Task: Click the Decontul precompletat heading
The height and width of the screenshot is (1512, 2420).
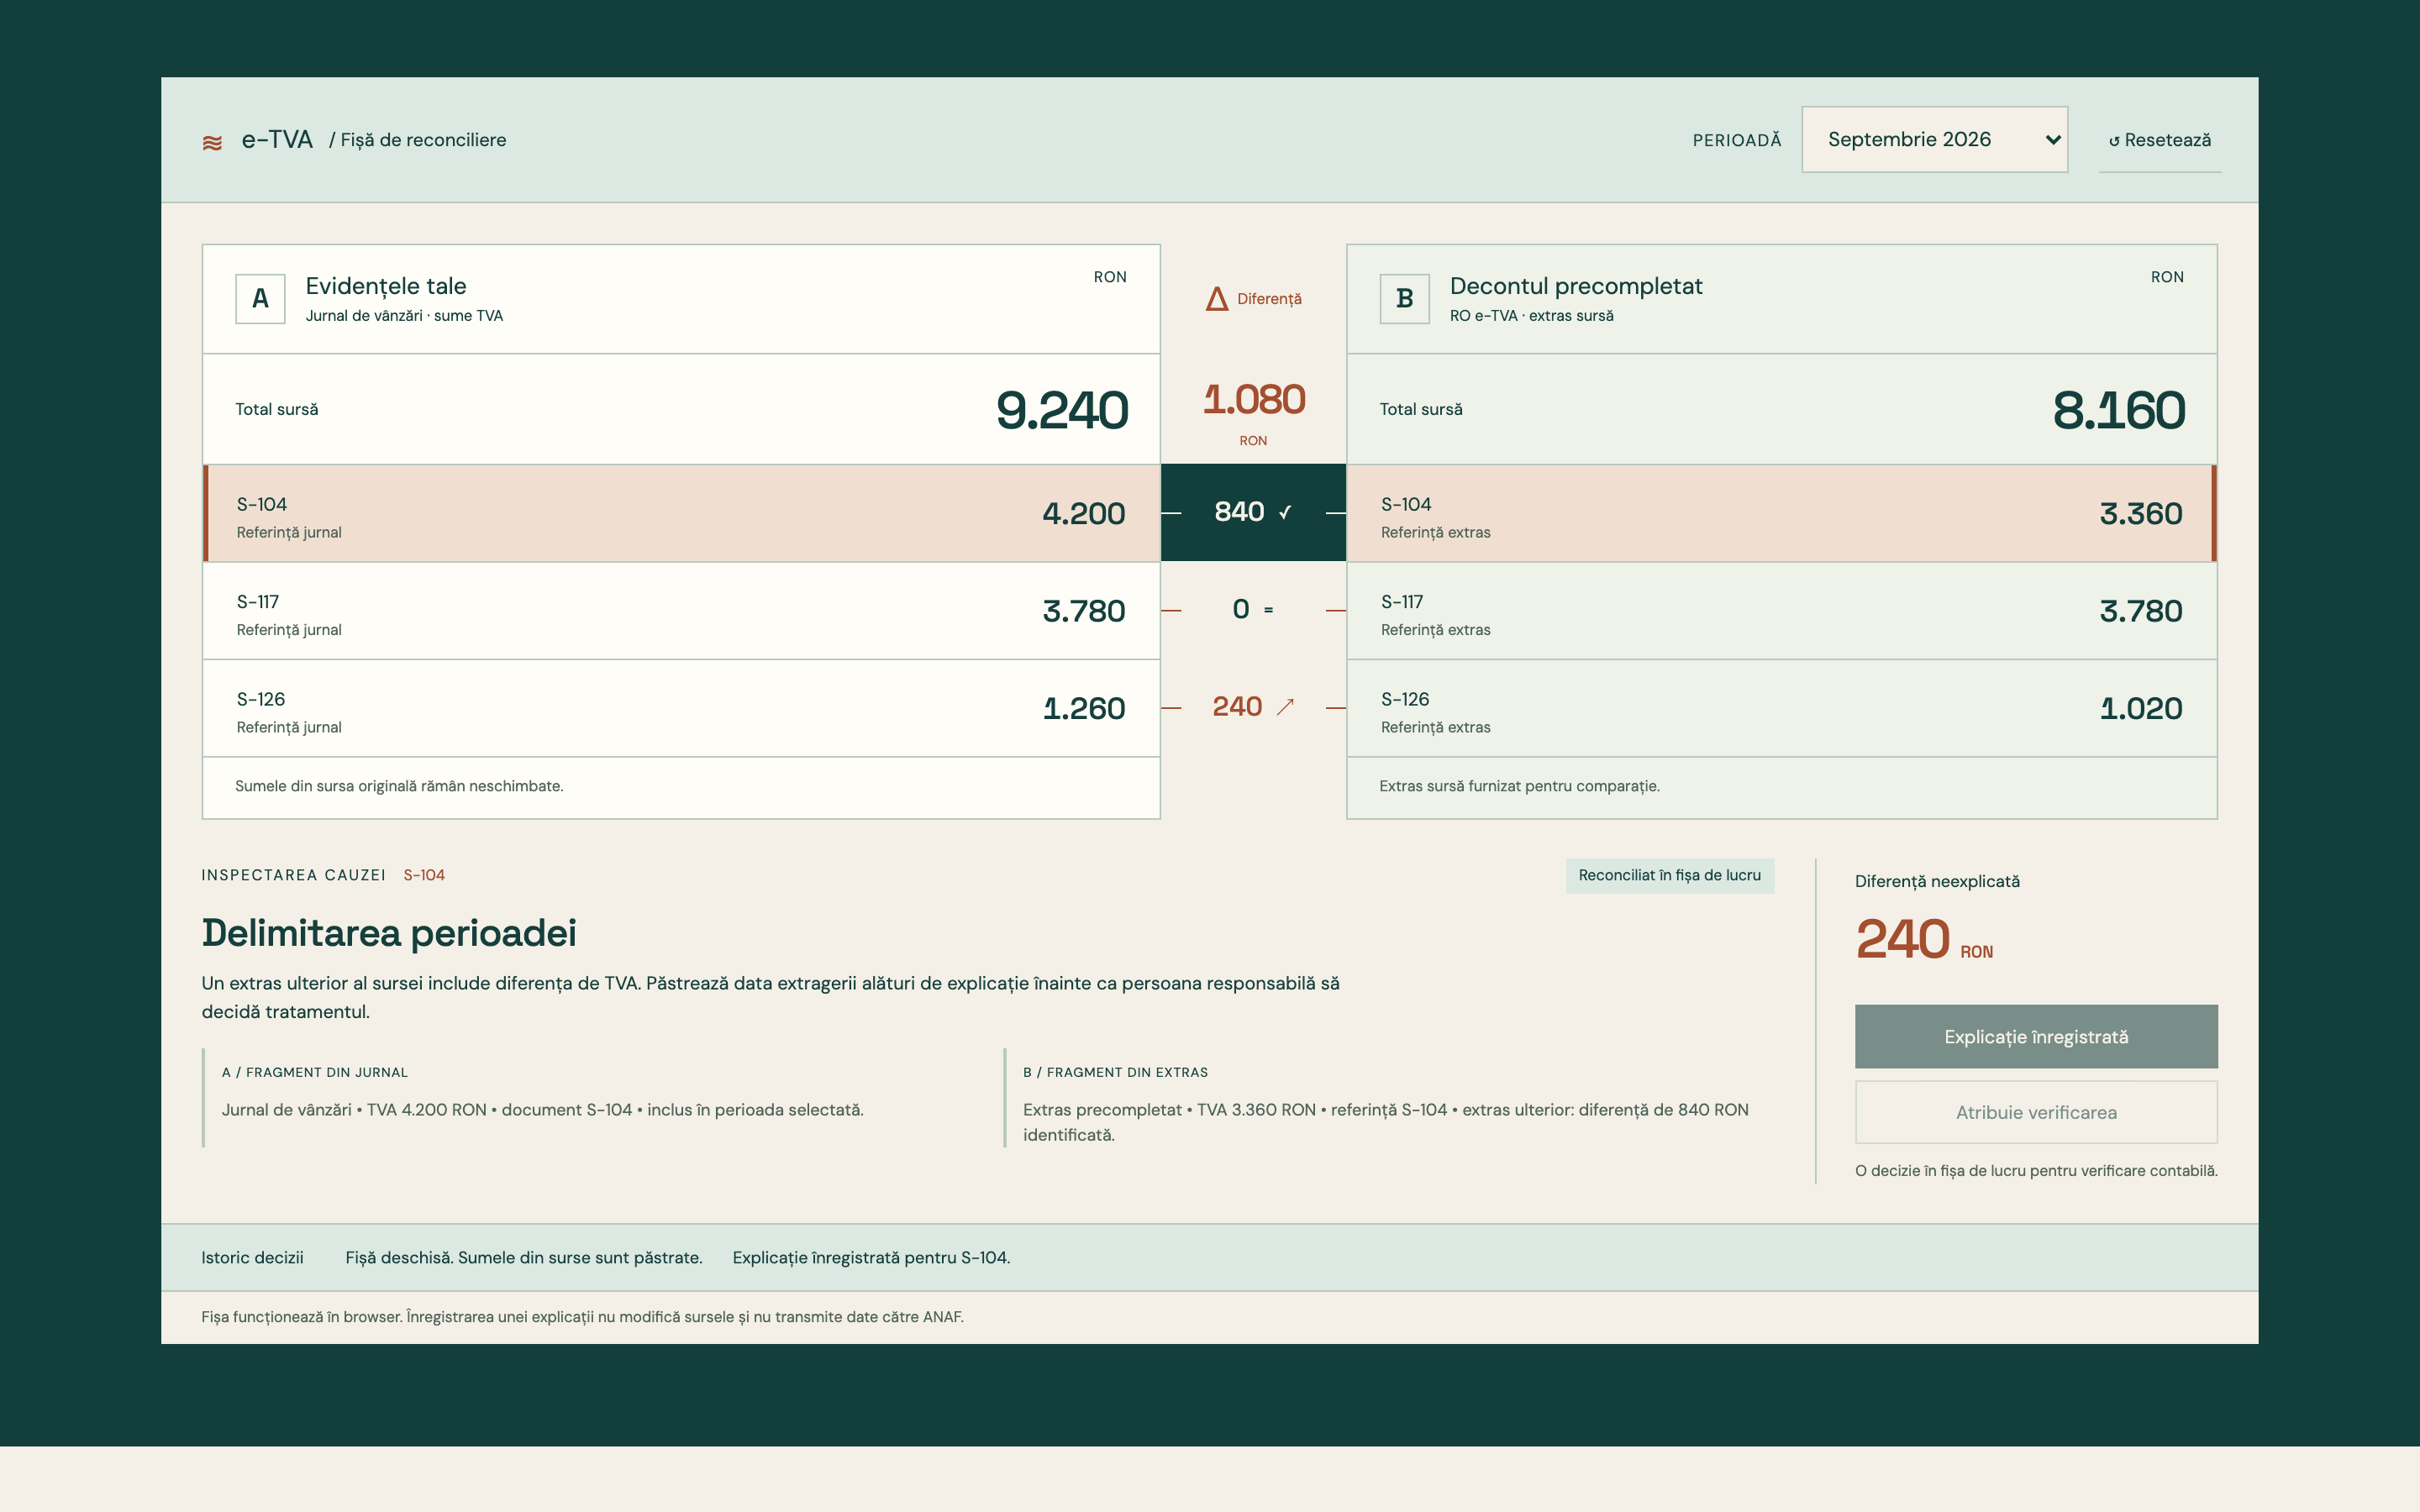Action: [1576, 286]
